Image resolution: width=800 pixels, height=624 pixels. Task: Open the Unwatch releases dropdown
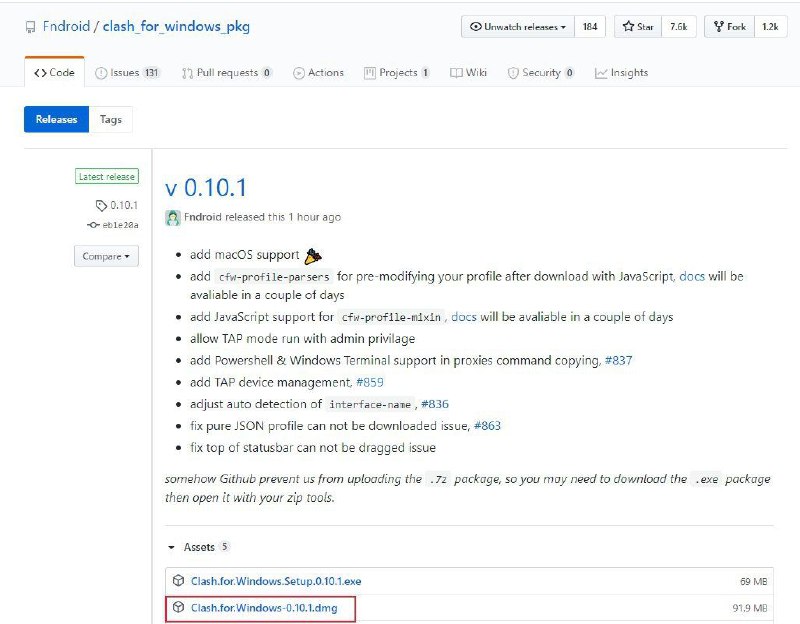coord(517,27)
